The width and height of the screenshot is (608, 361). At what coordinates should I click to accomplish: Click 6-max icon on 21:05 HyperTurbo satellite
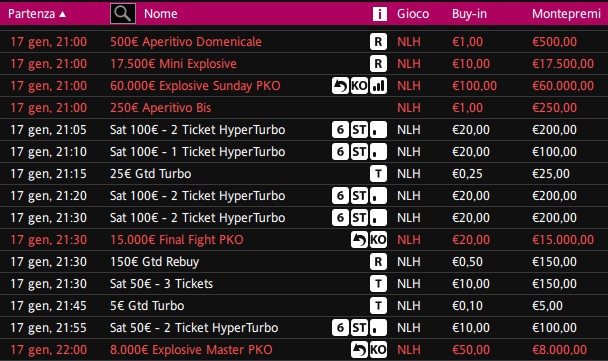point(340,130)
